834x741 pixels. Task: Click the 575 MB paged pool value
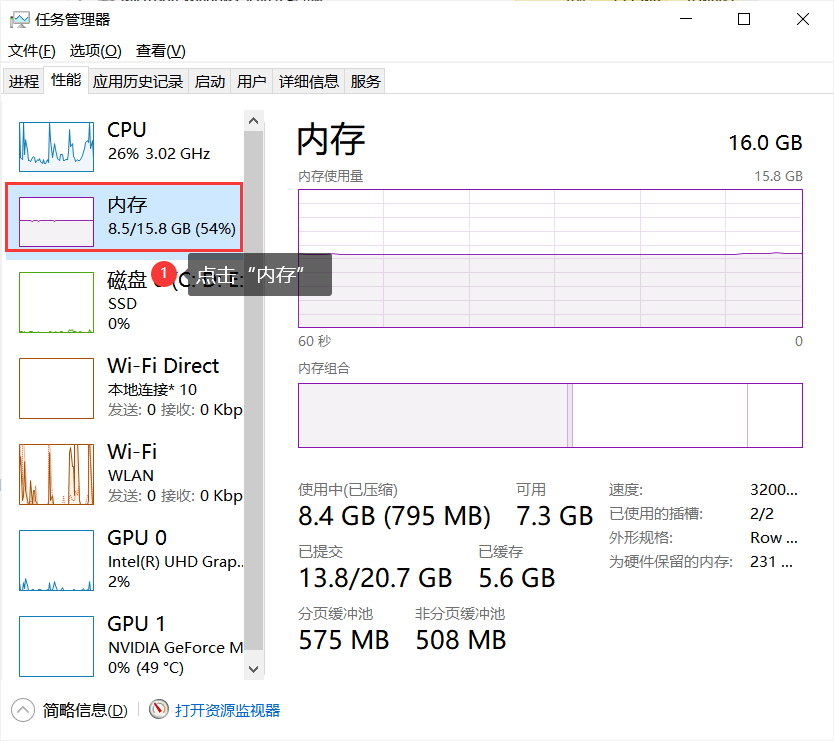344,640
